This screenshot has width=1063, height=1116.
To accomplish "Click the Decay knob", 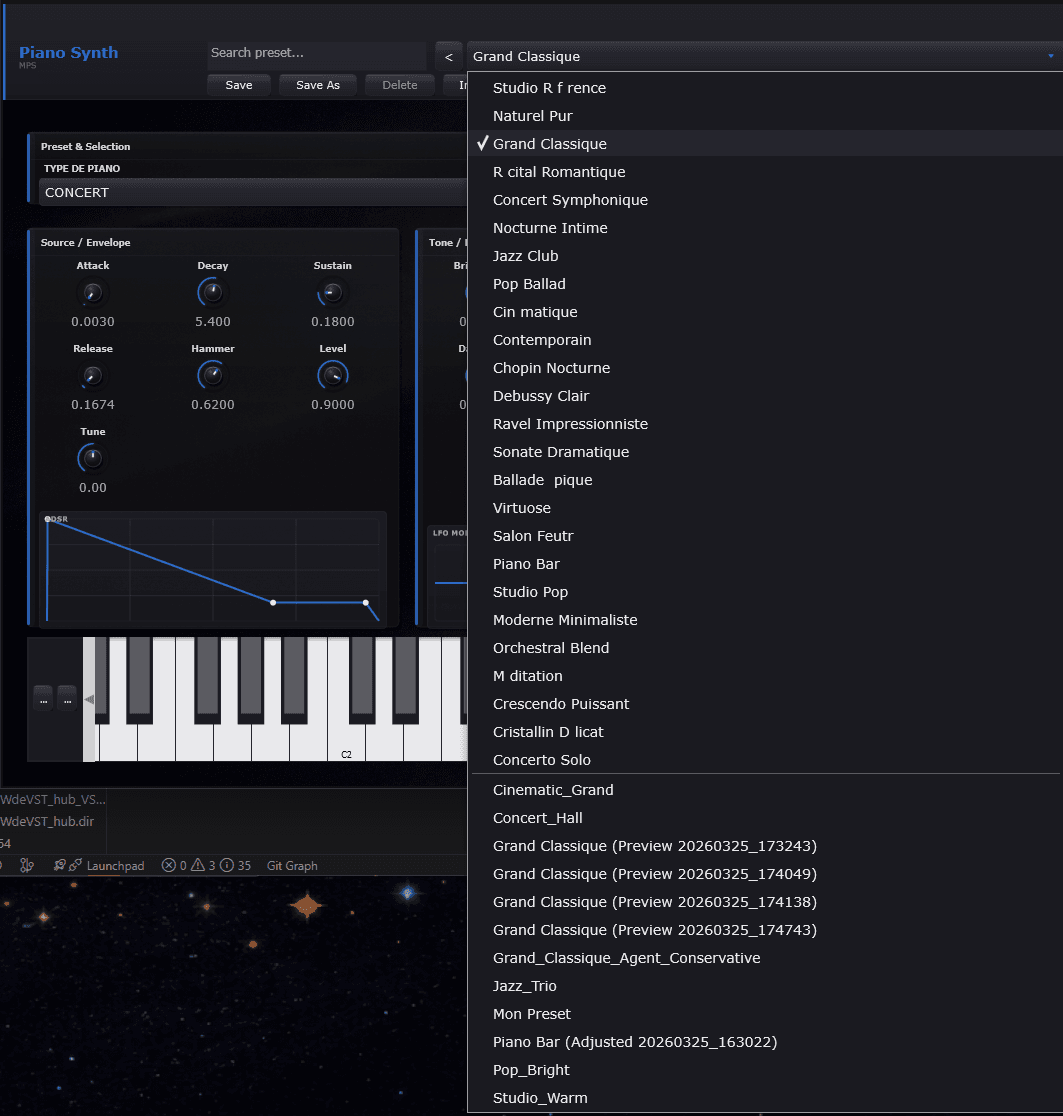I will click(212, 293).
